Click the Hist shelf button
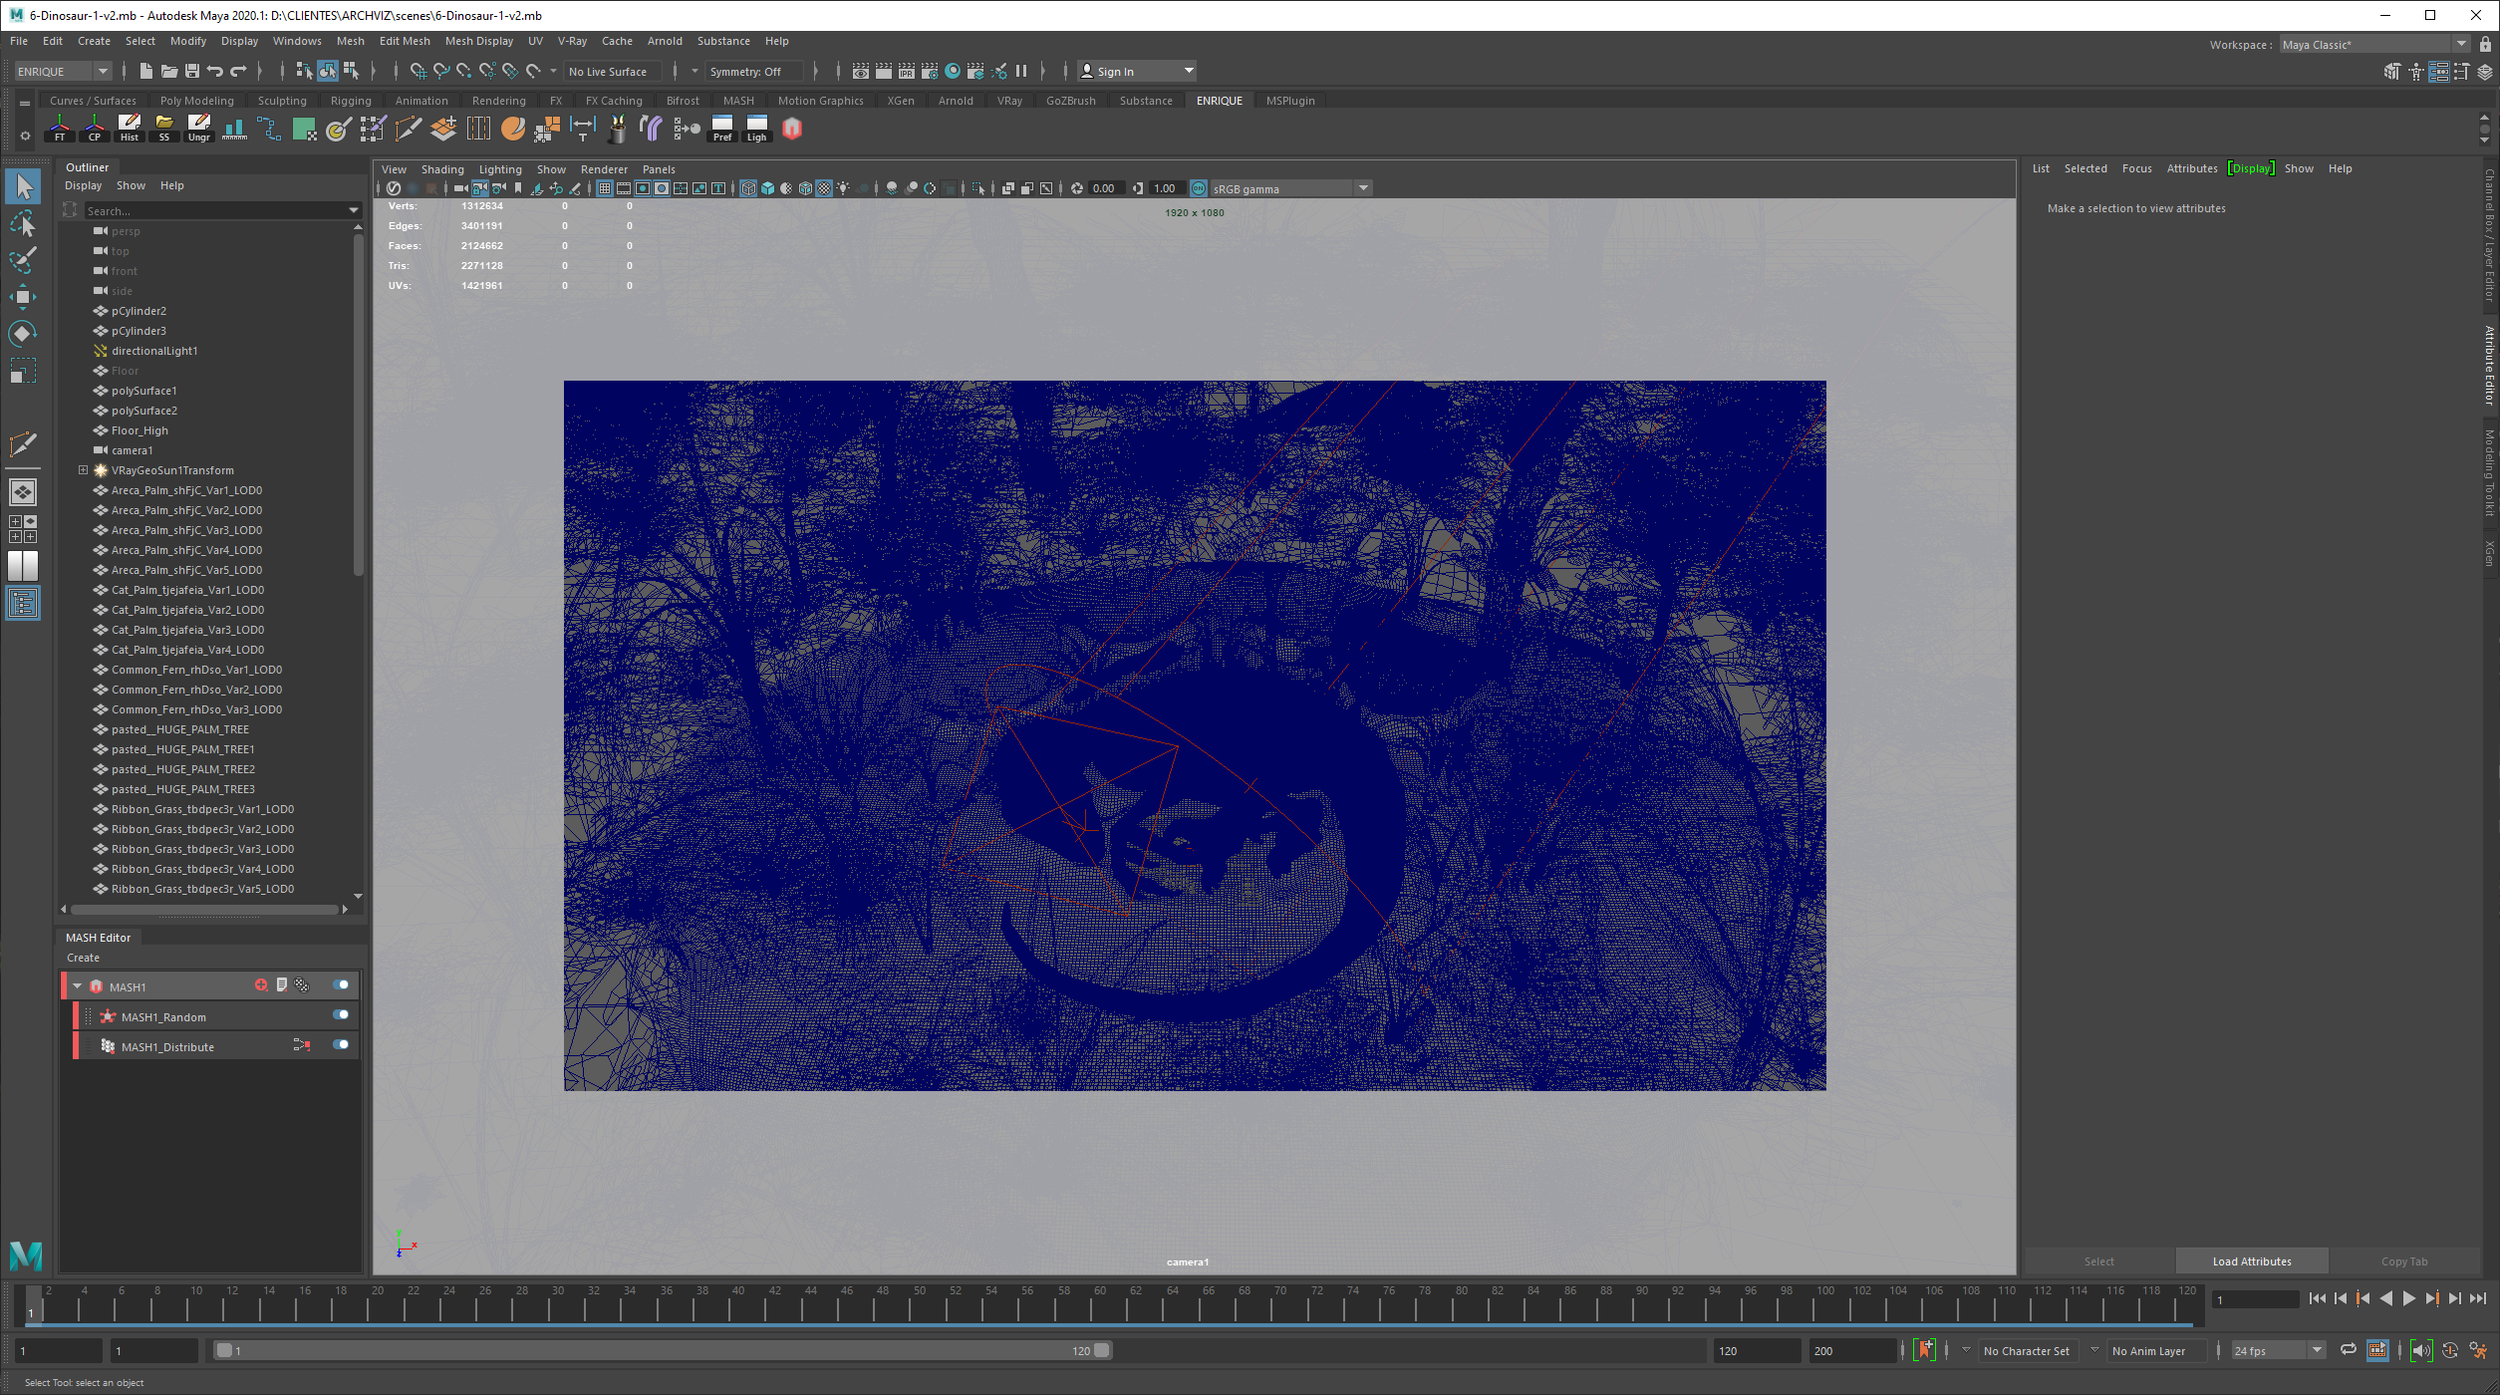2500x1395 pixels. coord(129,128)
